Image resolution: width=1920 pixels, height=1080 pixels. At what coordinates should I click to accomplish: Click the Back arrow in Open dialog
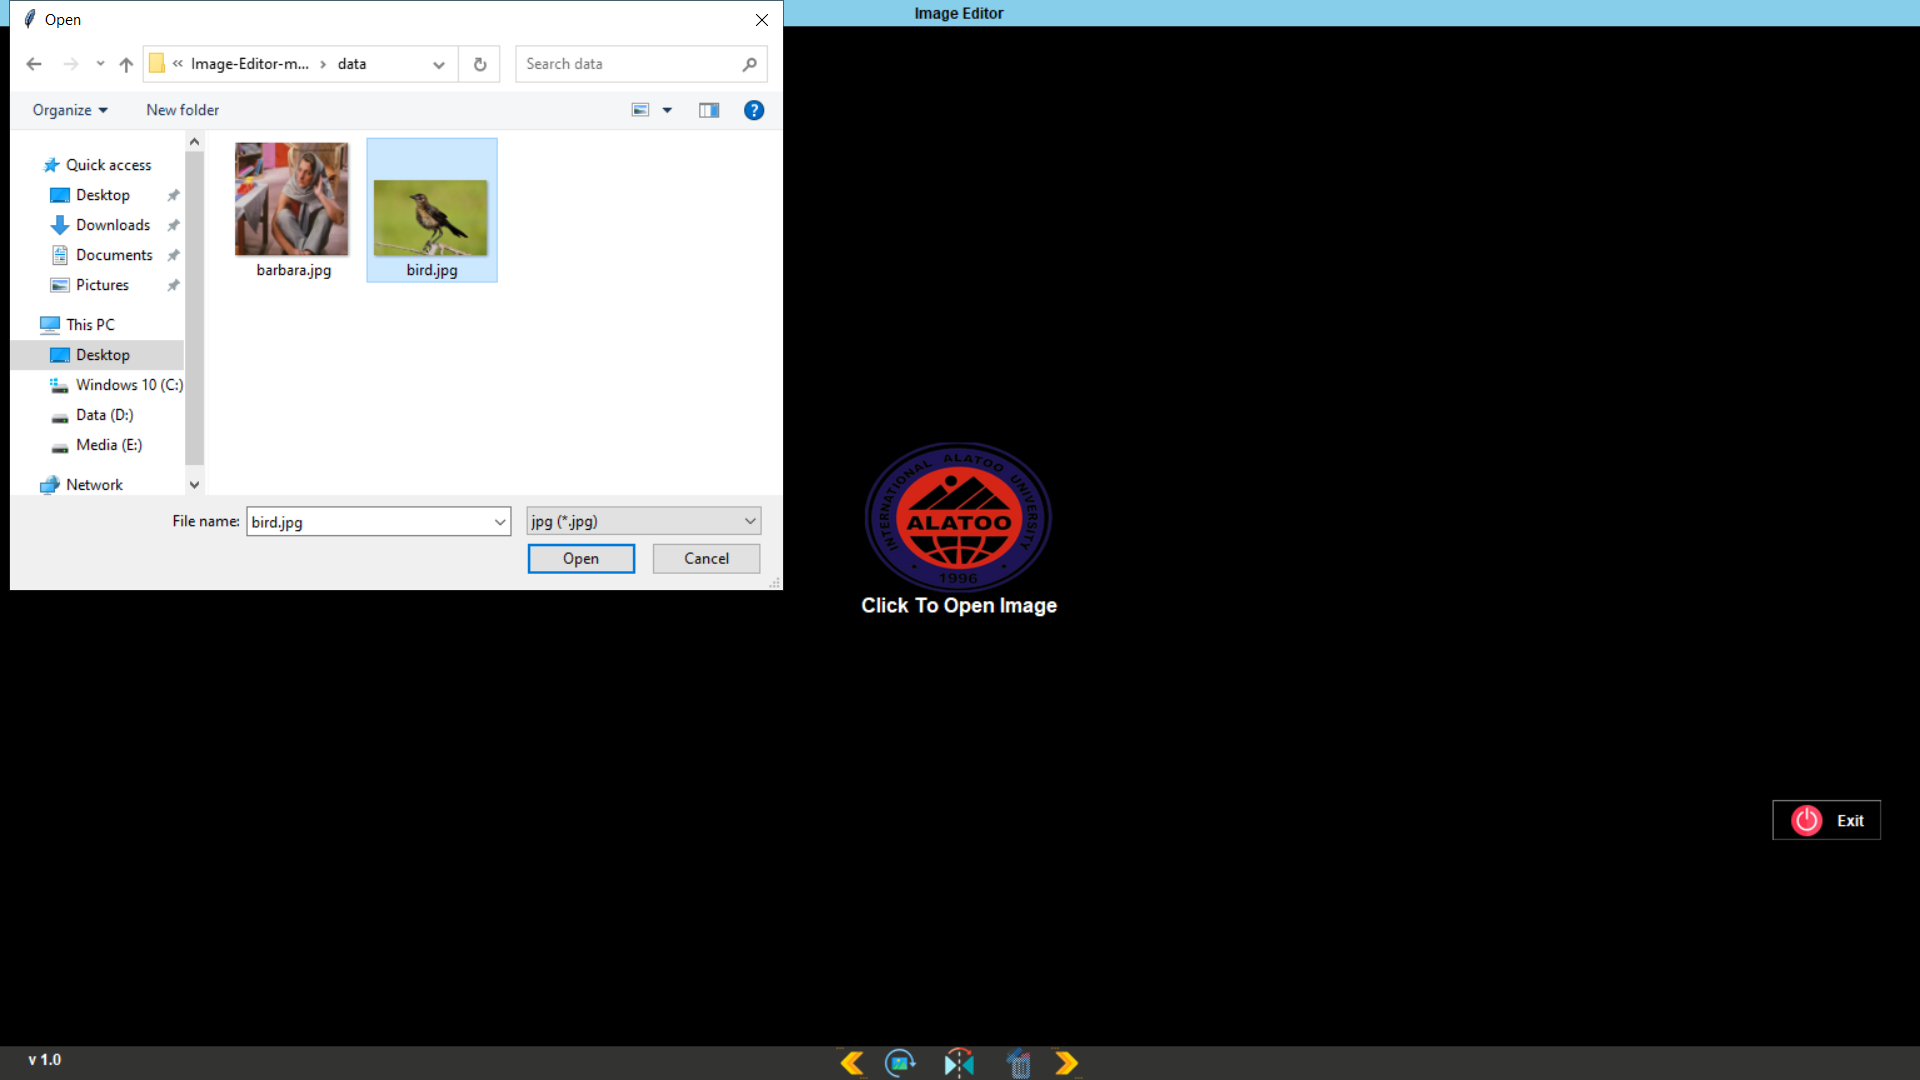[x=34, y=64]
